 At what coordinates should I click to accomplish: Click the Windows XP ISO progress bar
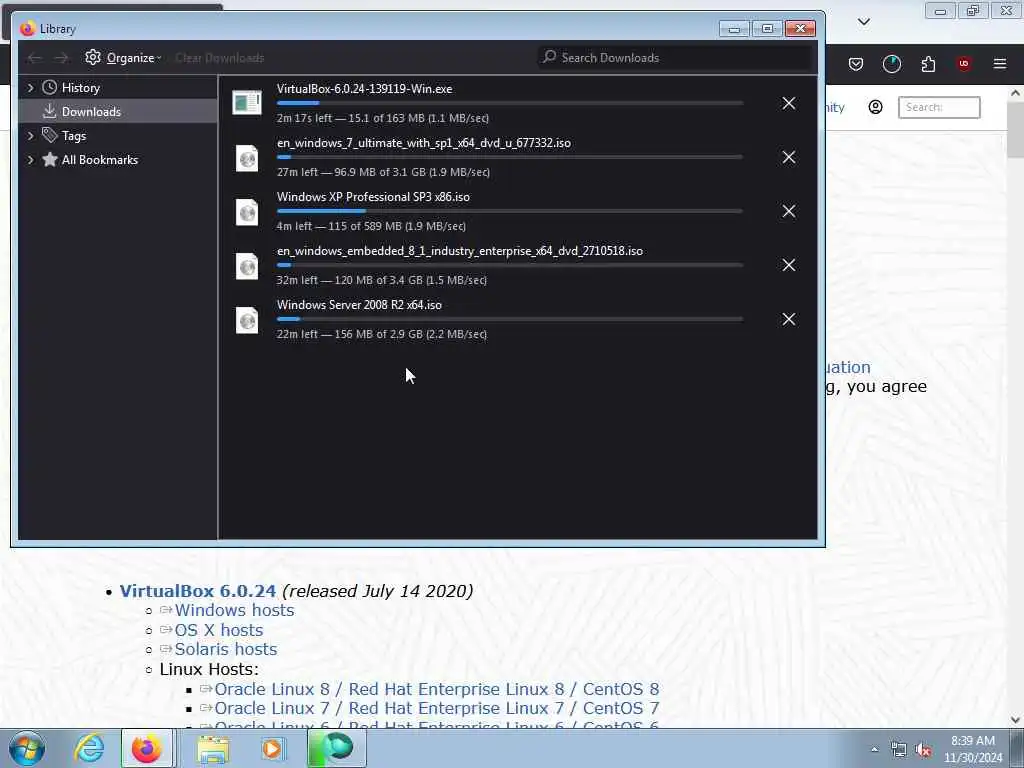509,211
